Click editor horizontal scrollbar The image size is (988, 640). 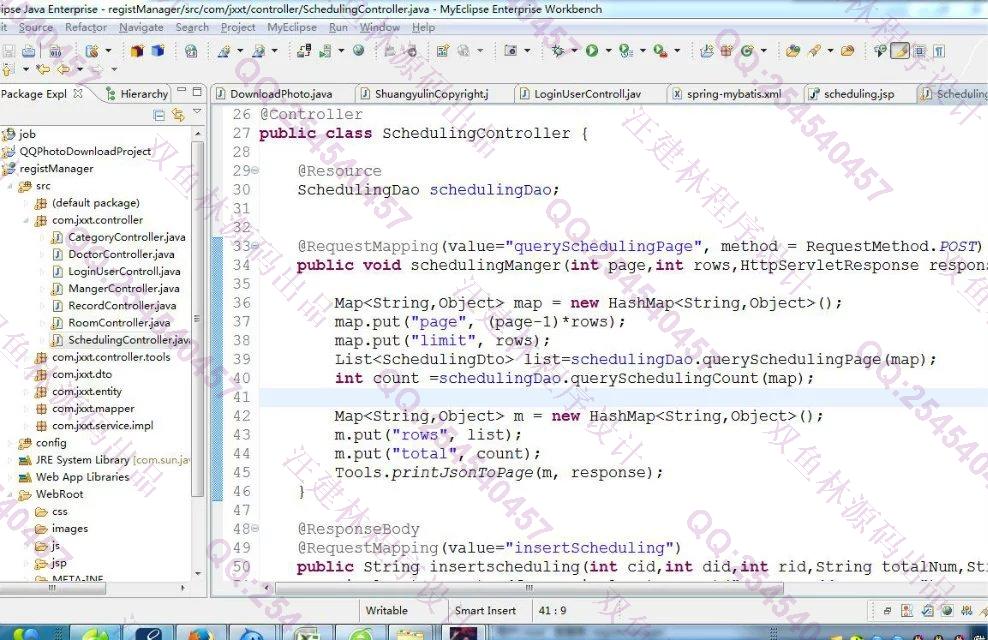[x=529, y=588]
